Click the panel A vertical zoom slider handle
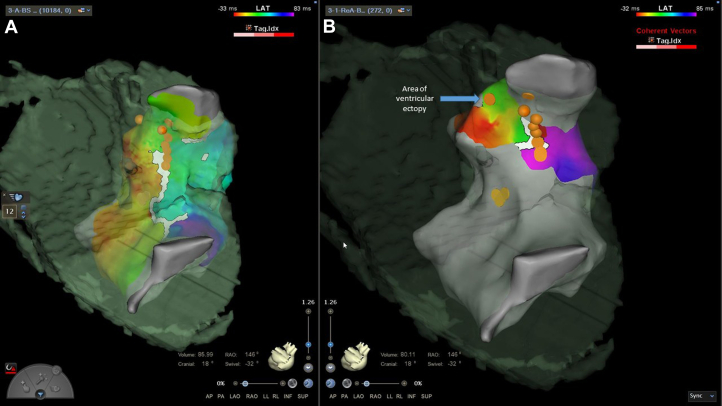Viewport: 722px width, 406px height. tap(308, 344)
